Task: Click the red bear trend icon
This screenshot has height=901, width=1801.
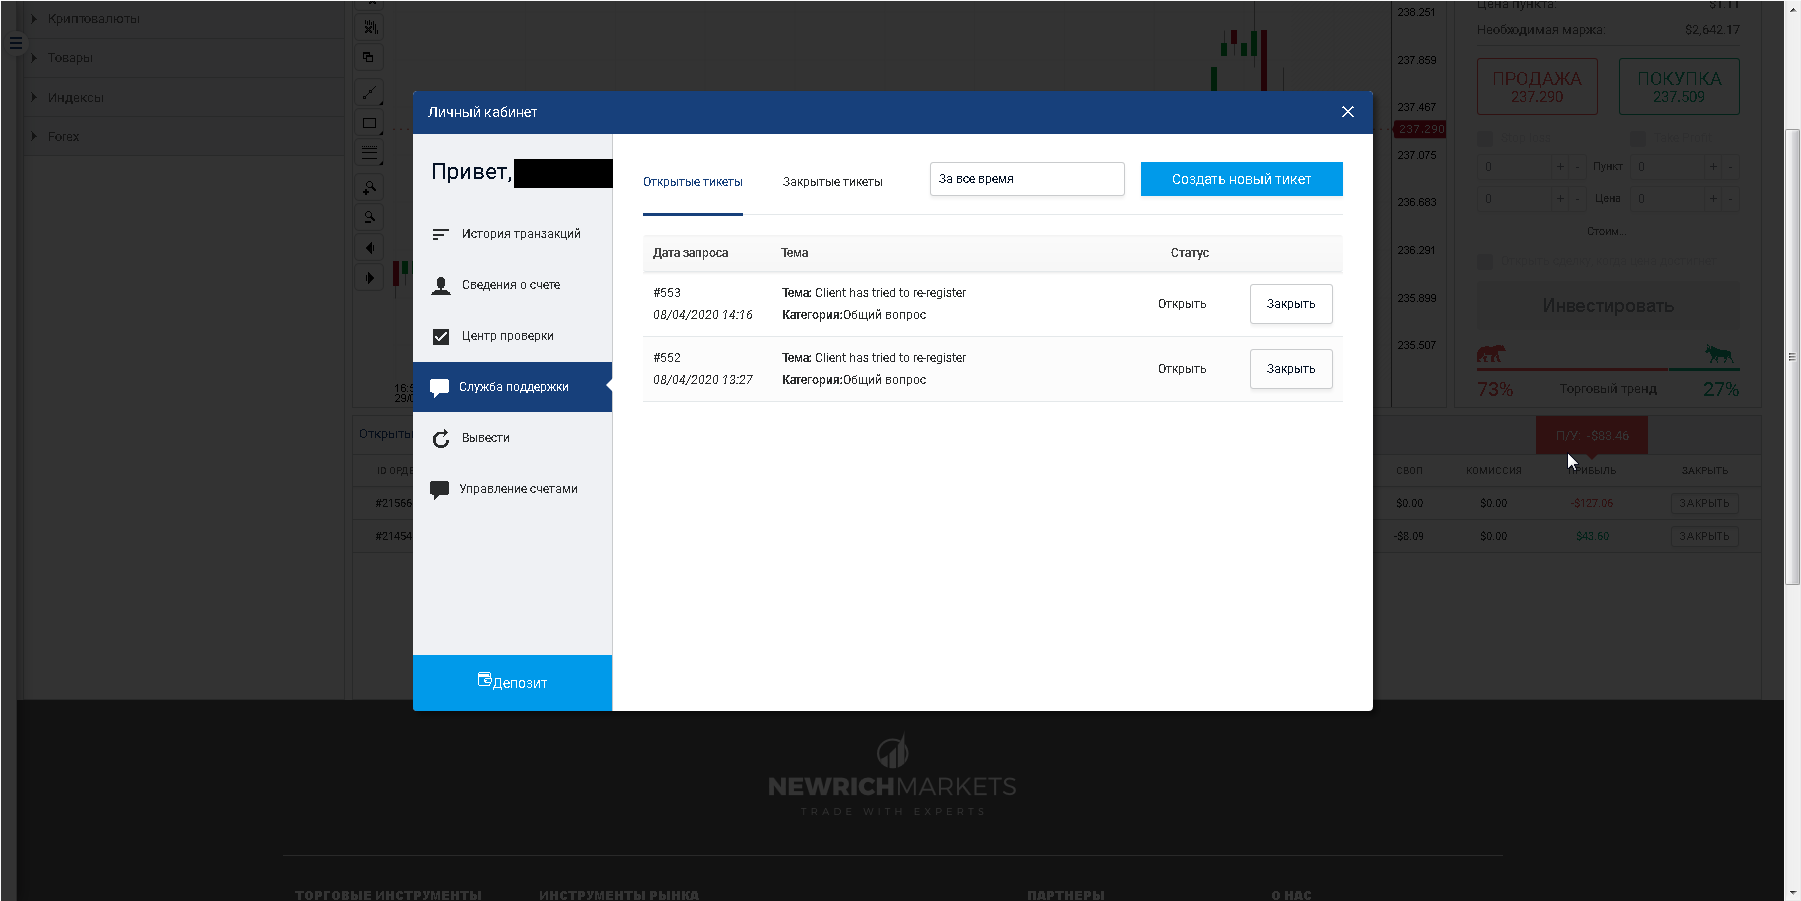Action: pos(1491,354)
